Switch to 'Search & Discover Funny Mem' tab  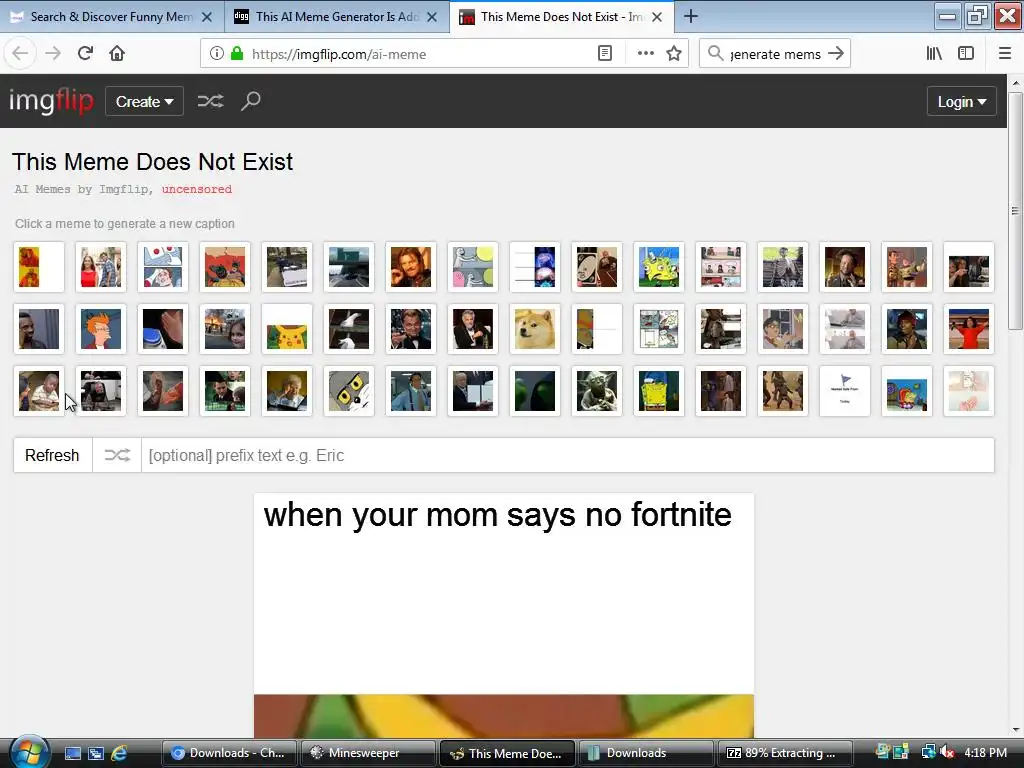pyautogui.click(x=112, y=16)
